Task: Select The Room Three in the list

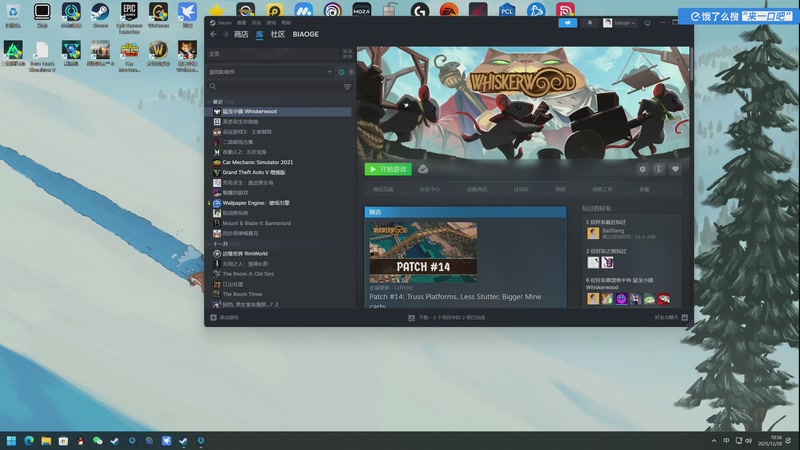Action: tap(279, 294)
